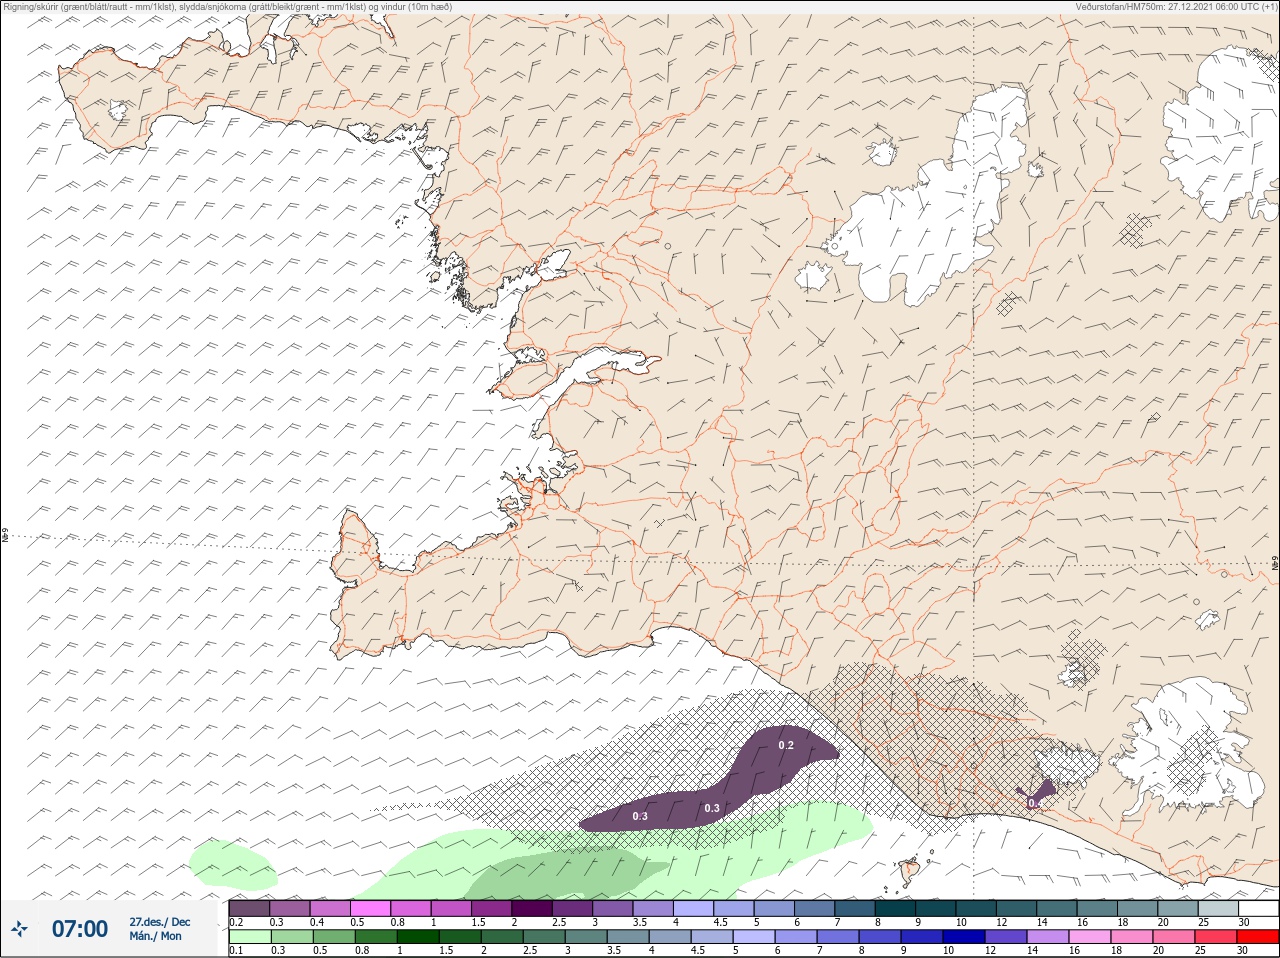Select the 30 white swatch in the purple legend
The image size is (1280, 958).
point(1258,908)
